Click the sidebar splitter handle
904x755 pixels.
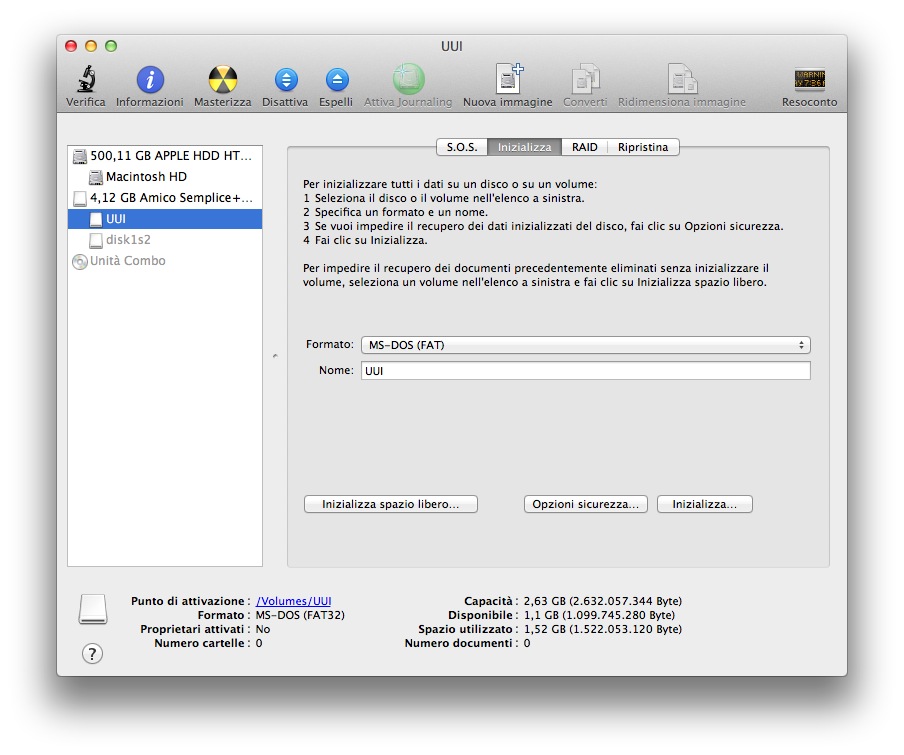[275, 356]
